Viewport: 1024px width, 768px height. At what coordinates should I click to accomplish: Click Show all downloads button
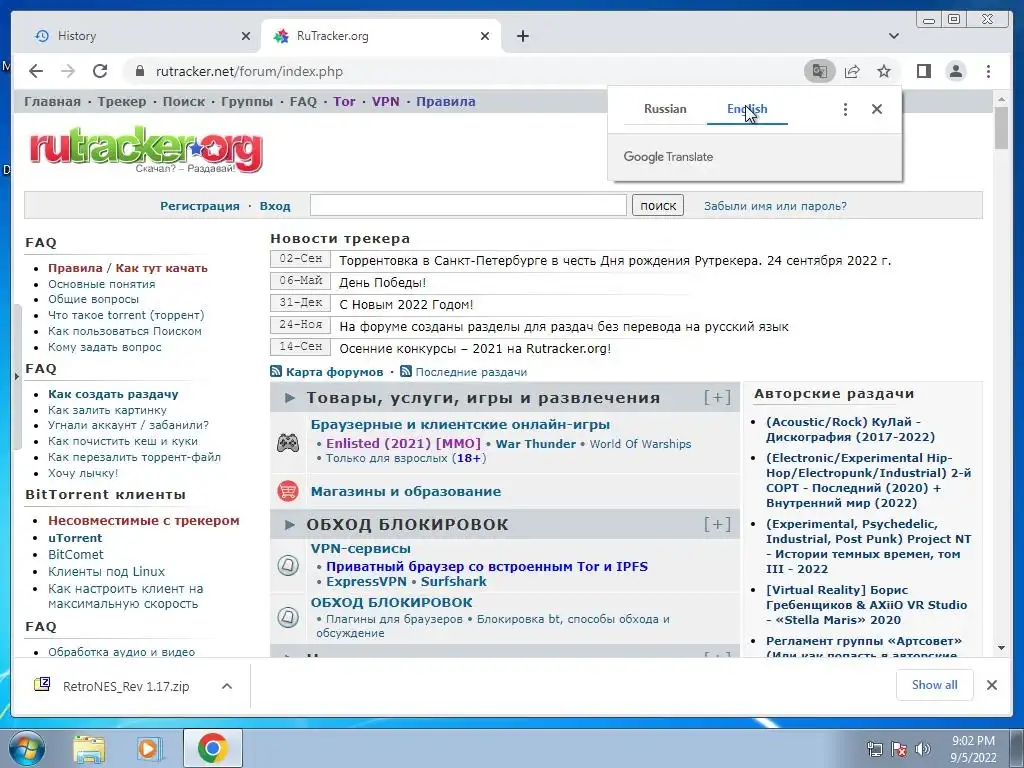[x=935, y=685]
